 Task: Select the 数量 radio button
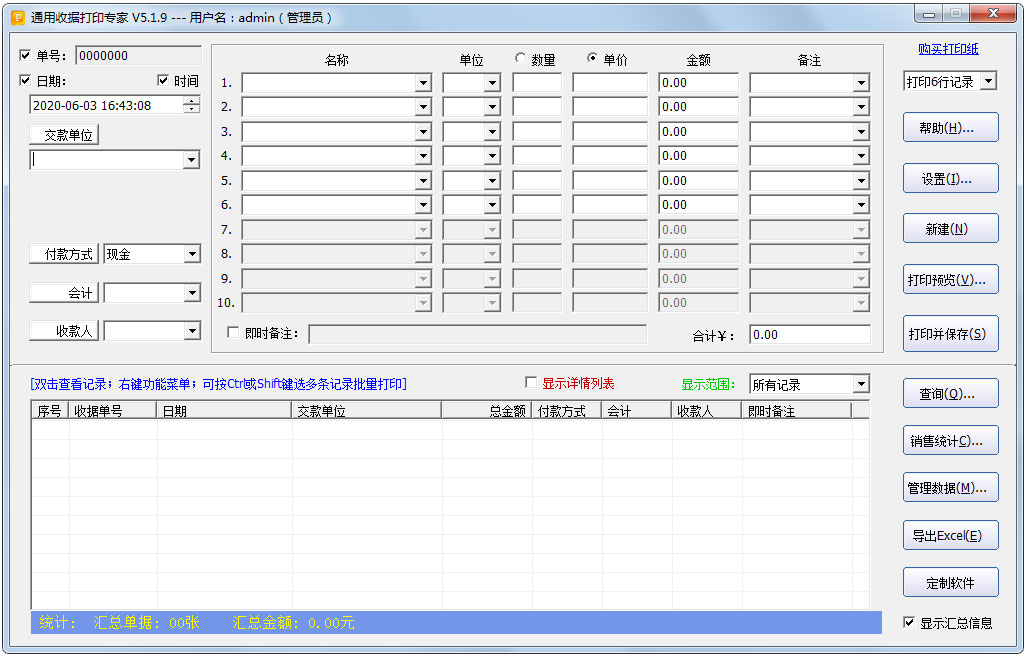pos(520,59)
